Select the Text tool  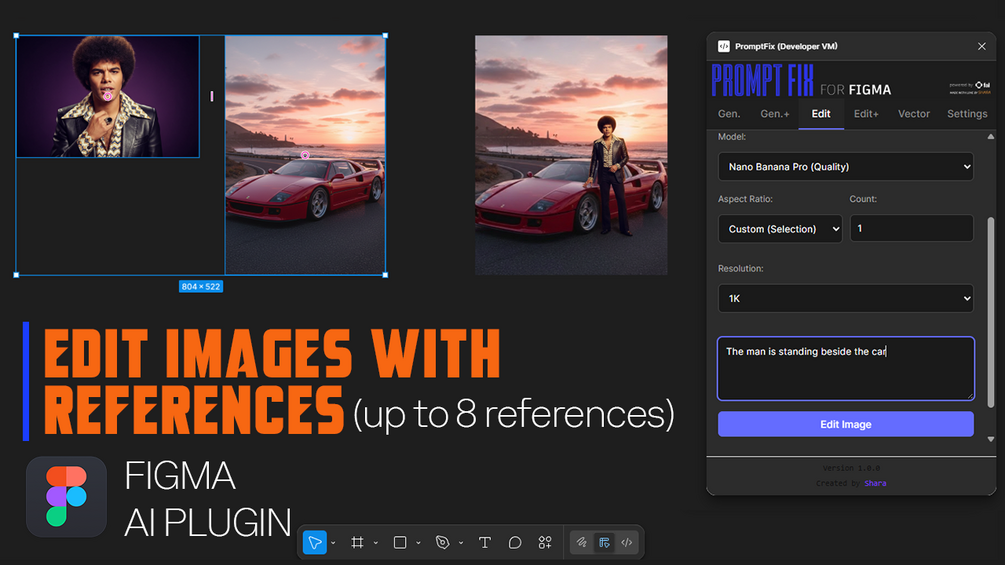[485, 543]
